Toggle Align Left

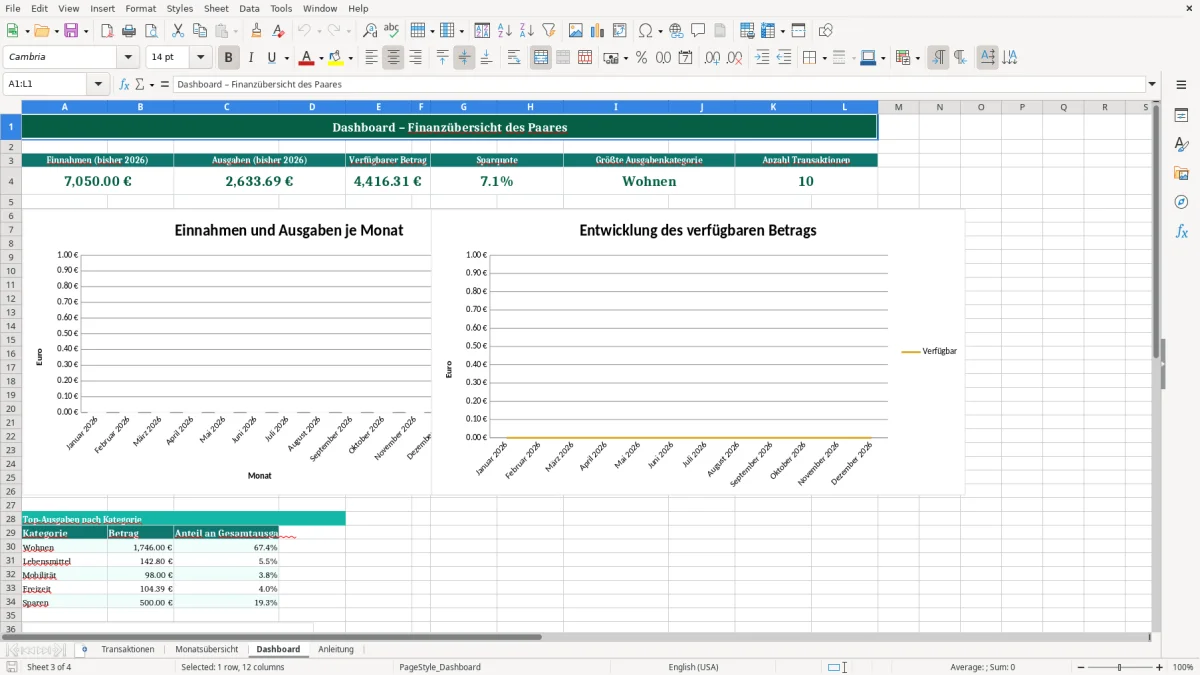(371, 58)
